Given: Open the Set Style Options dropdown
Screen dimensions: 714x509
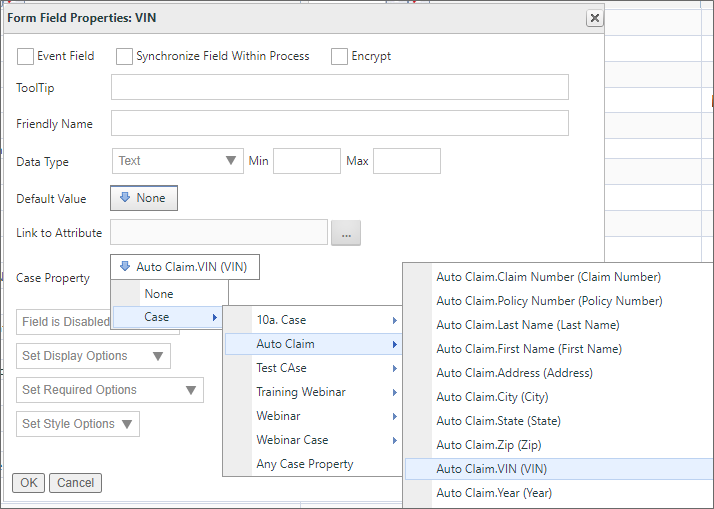Looking at the screenshot, I should click(x=78, y=424).
